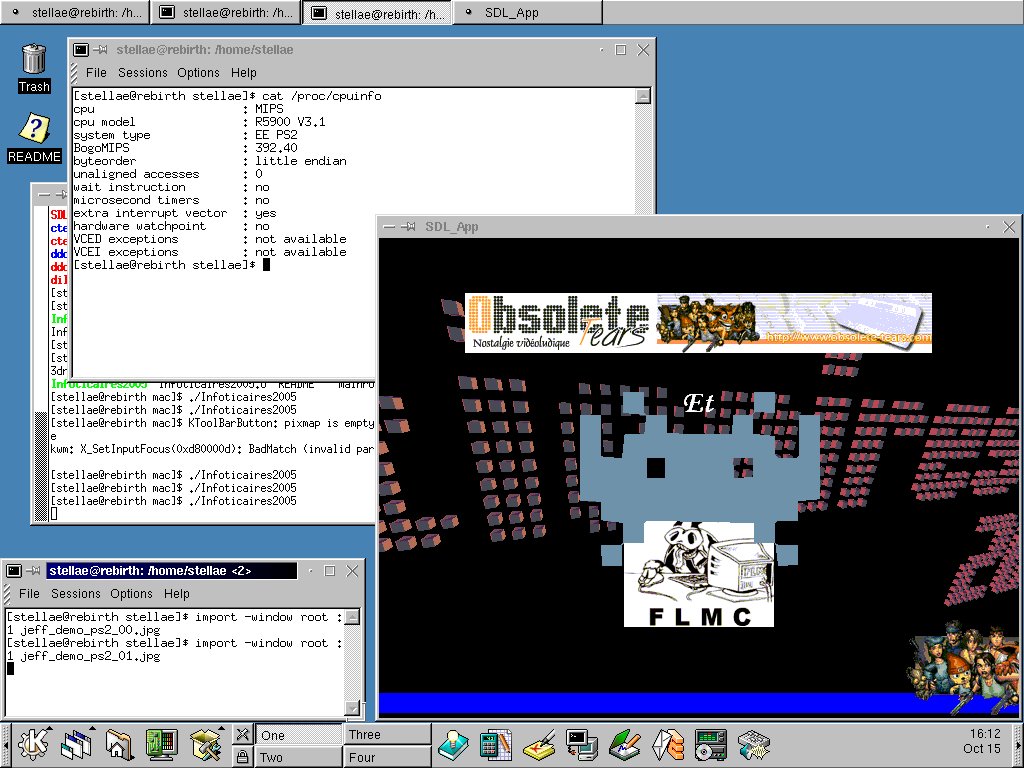Open the Trash desktop icon

[33, 68]
